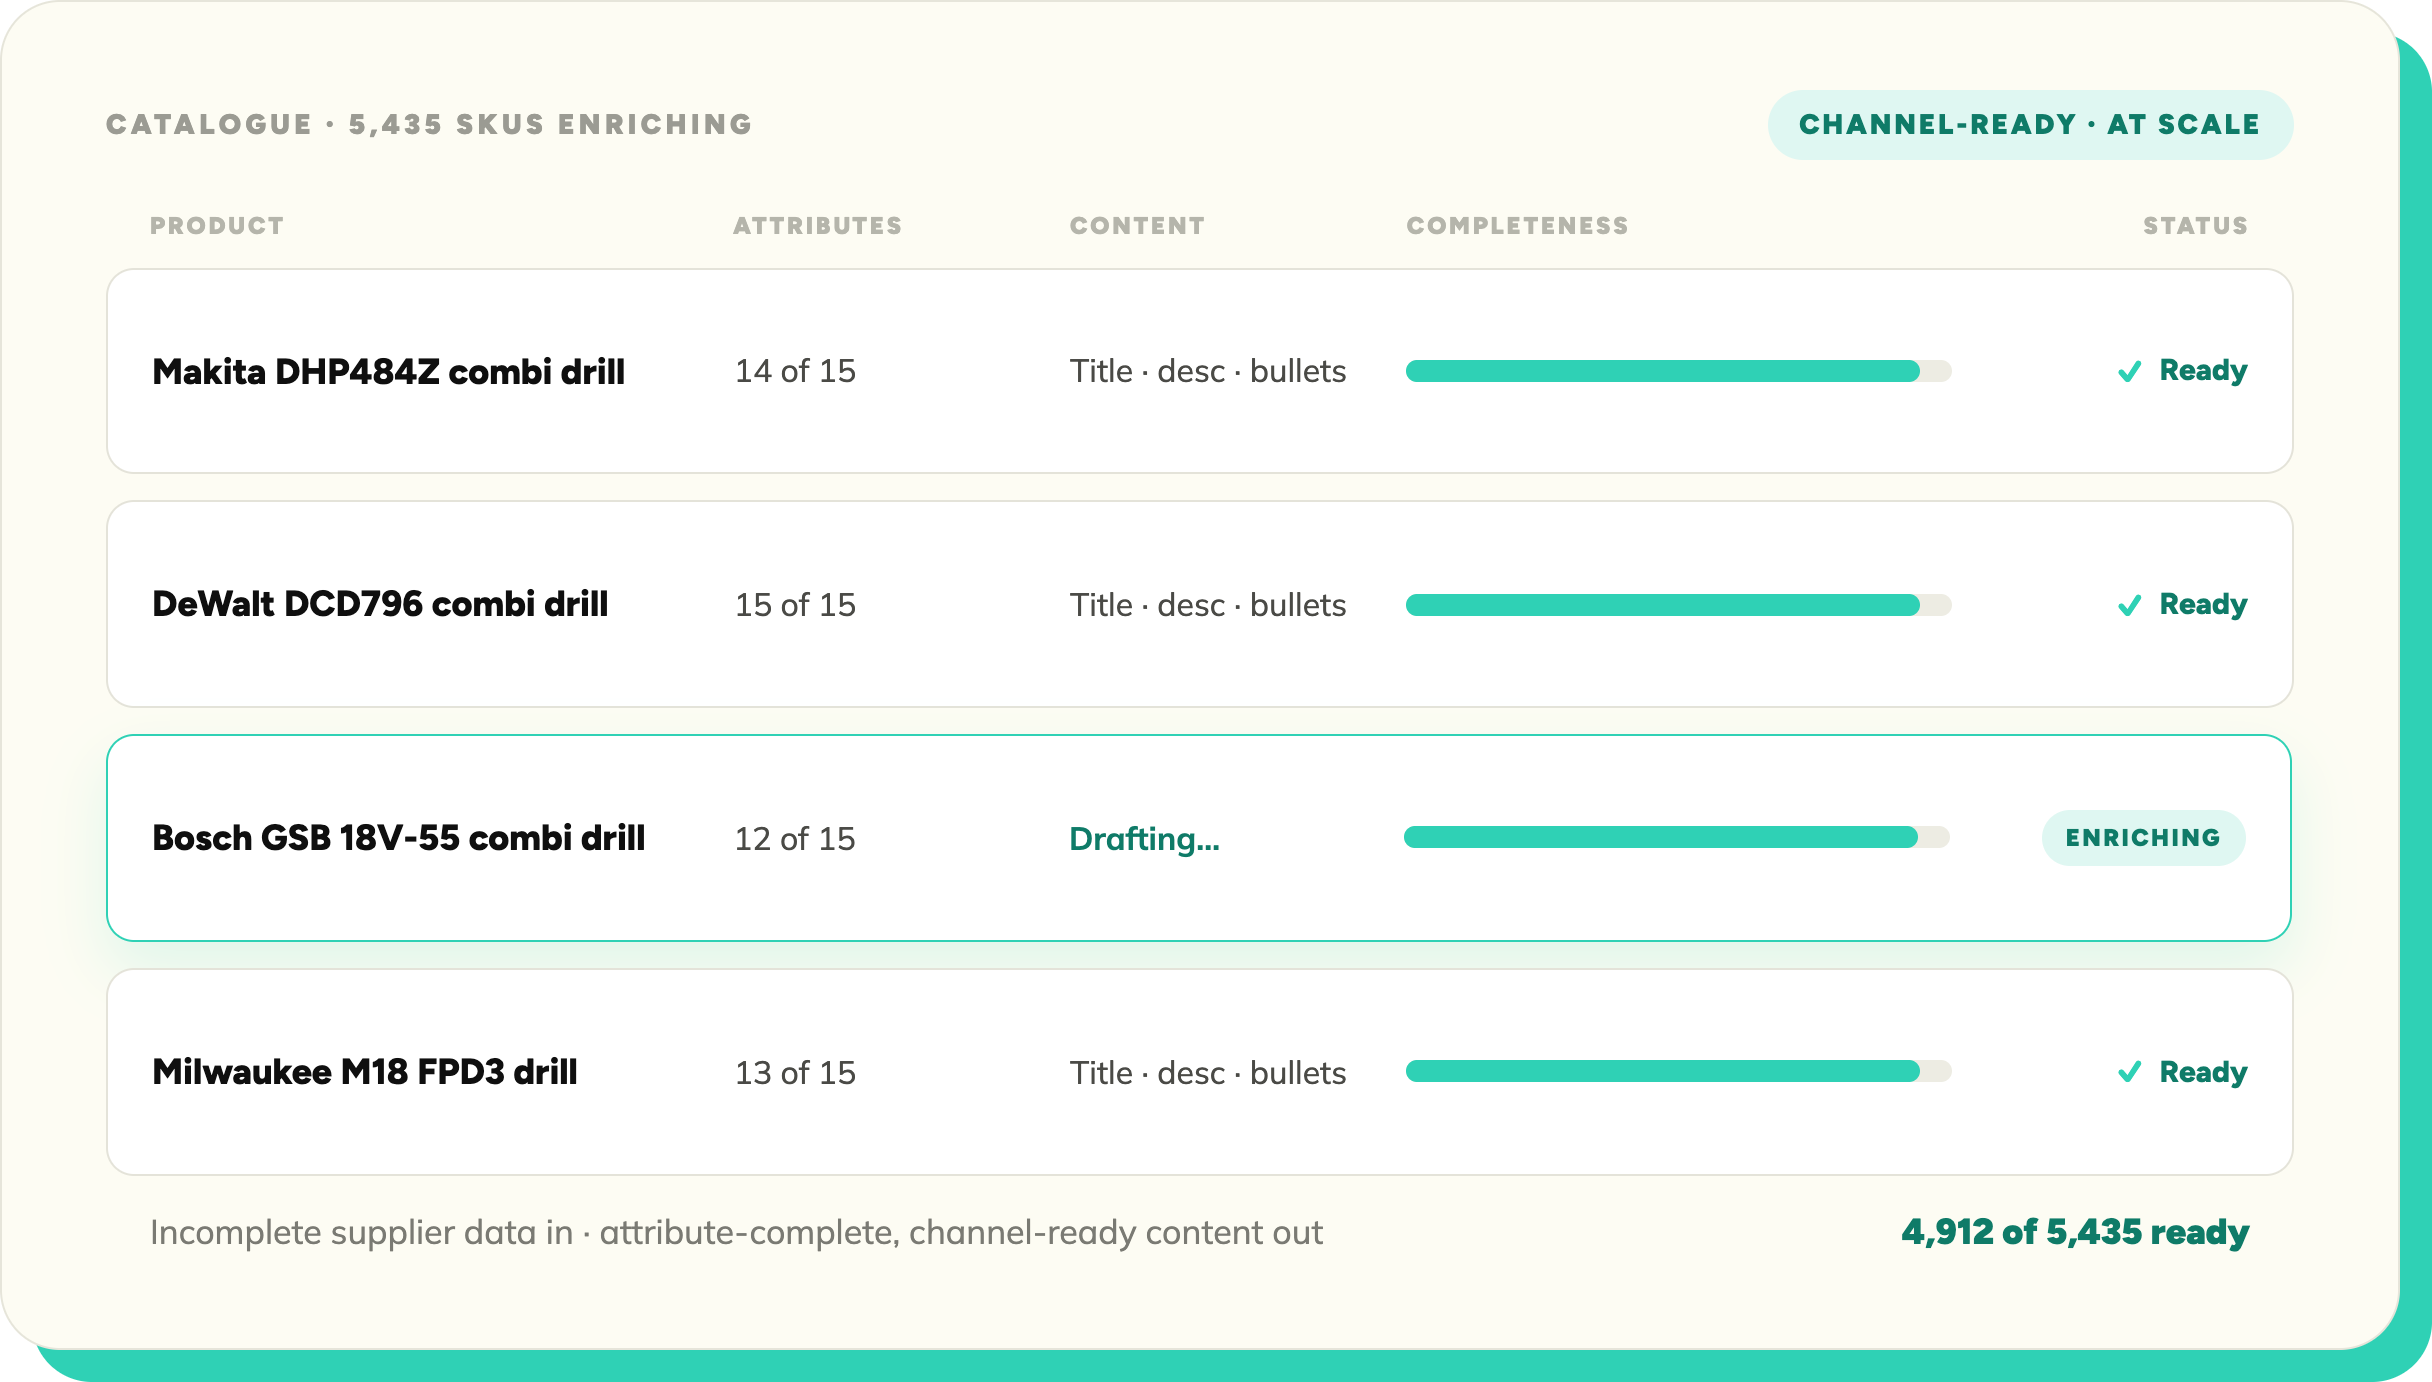2432x1382 pixels.
Task: Click the Channel-Ready · At Scale badge
Action: (2030, 125)
